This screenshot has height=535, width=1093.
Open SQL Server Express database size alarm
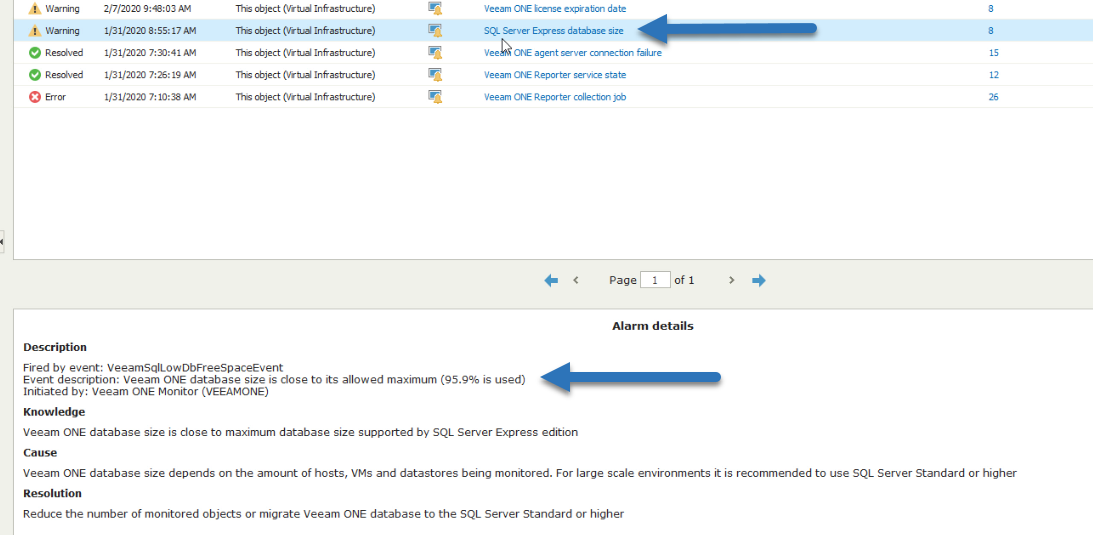(x=553, y=31)
